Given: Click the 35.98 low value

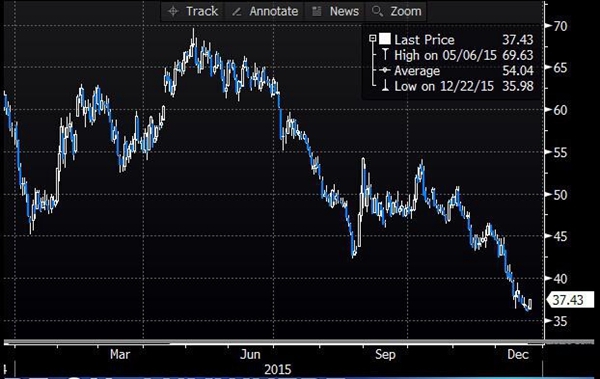Looking at the screenshot, I should 518,86.
